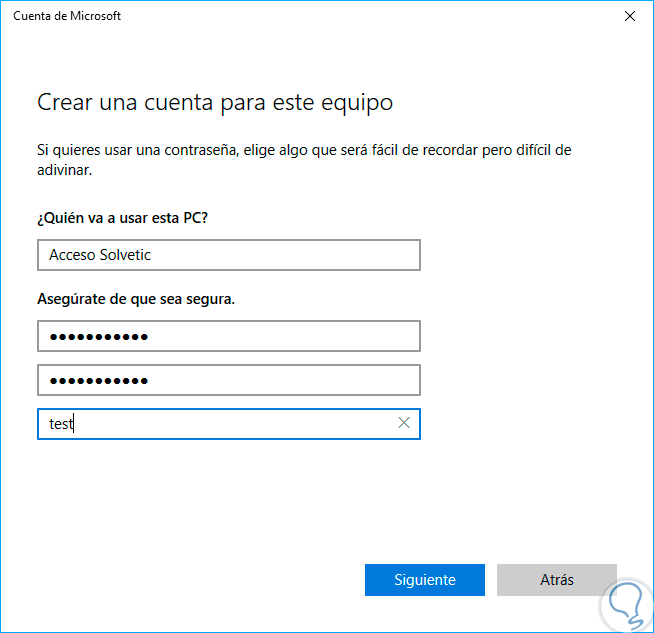Click the word Acceso in the username field
654x633 pixels.
(72, 255)
